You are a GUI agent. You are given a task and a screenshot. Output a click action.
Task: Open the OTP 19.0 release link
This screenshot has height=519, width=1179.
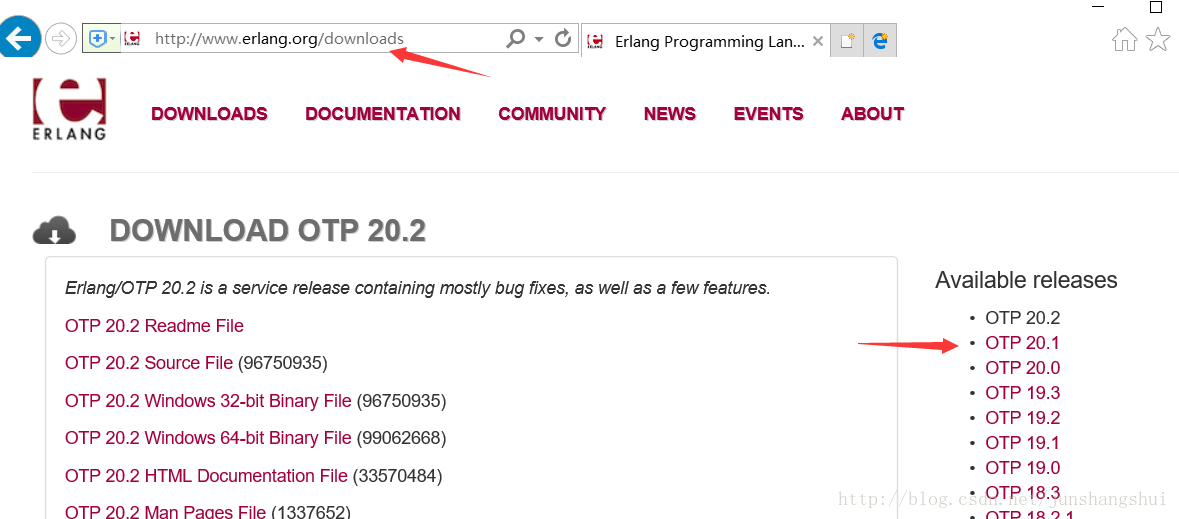pyautogui.click(x=1023, y=467)
